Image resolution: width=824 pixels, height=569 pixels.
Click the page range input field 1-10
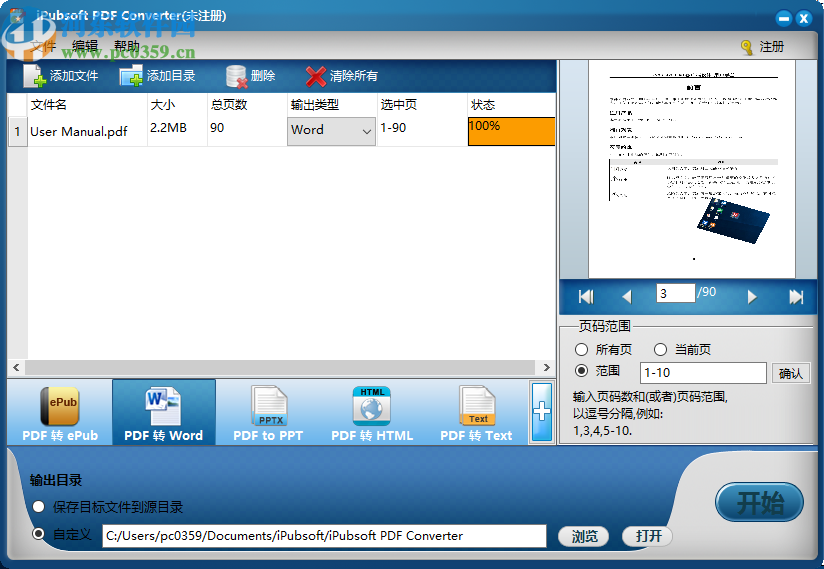[x=703, y=373]
